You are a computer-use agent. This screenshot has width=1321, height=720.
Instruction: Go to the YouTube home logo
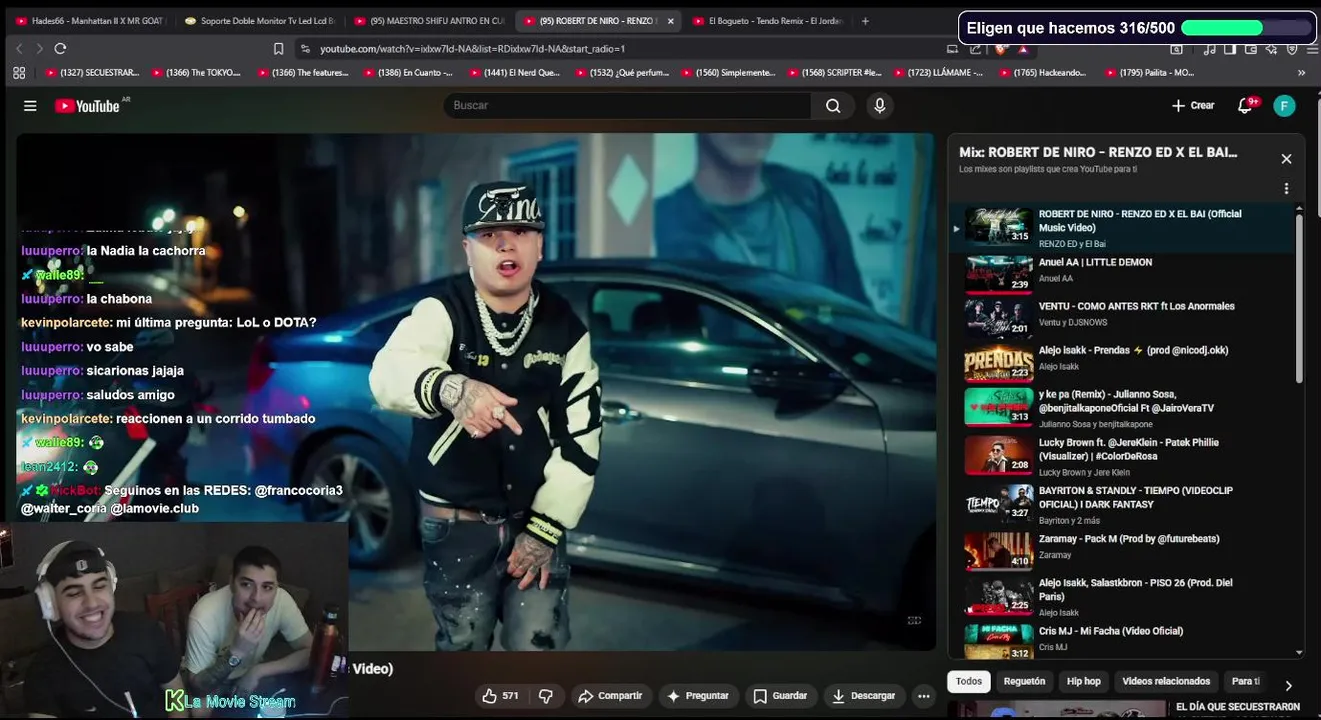coord(87,106)
